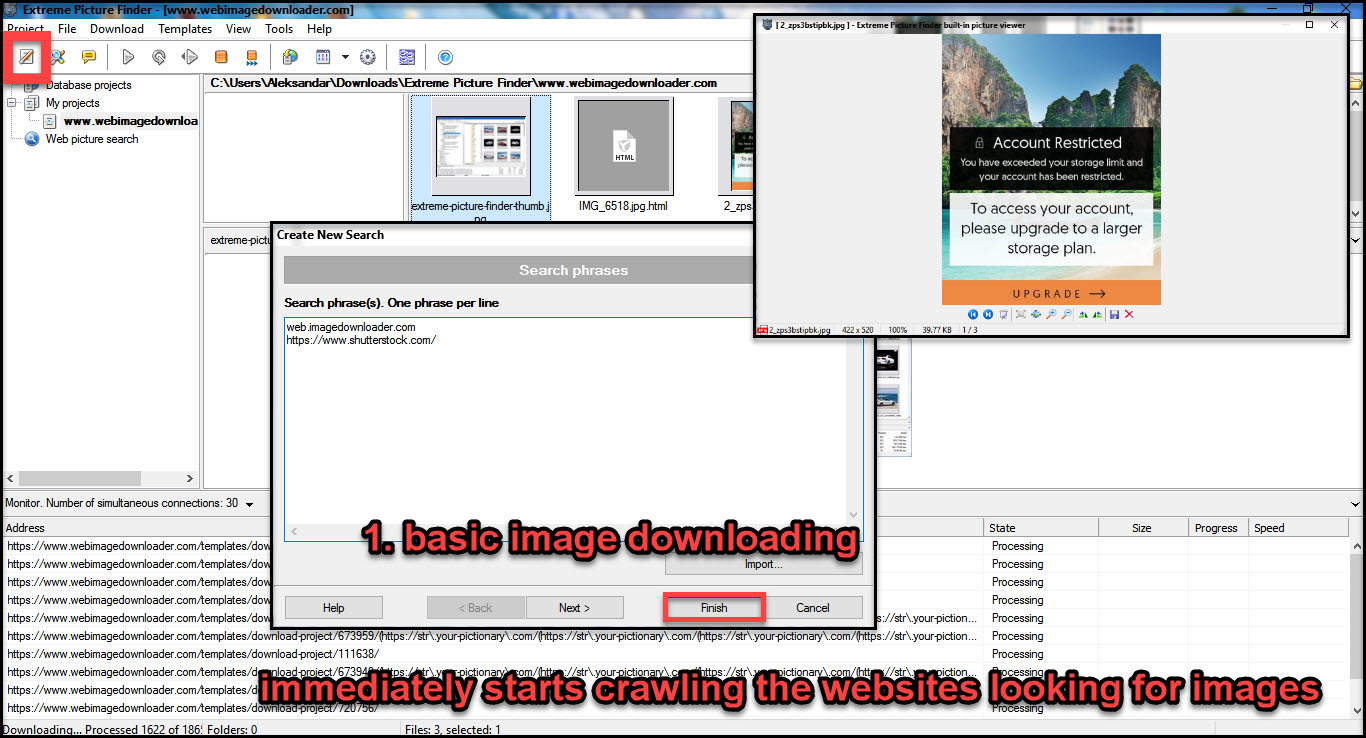Click the thumbnail view mode icon

click(323, 57)
